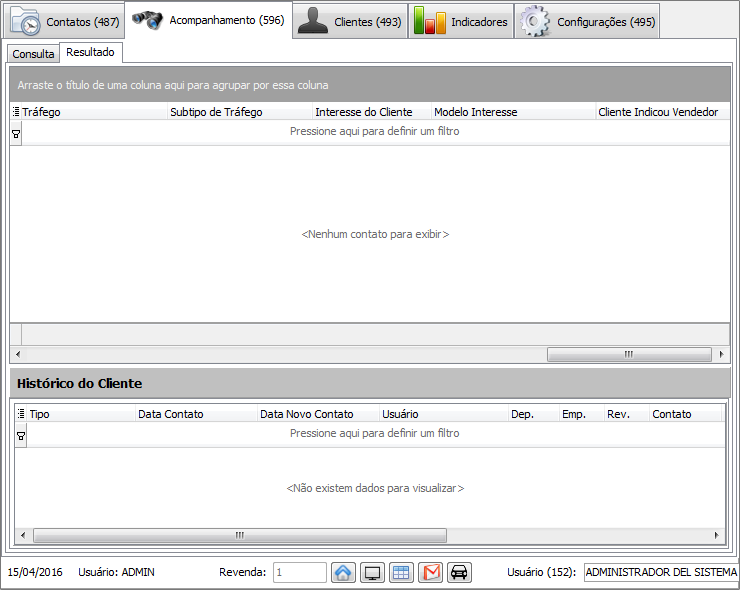
Task: Click the top grid horizontal scrollbar thumb
Action: (x=629, y=354)
